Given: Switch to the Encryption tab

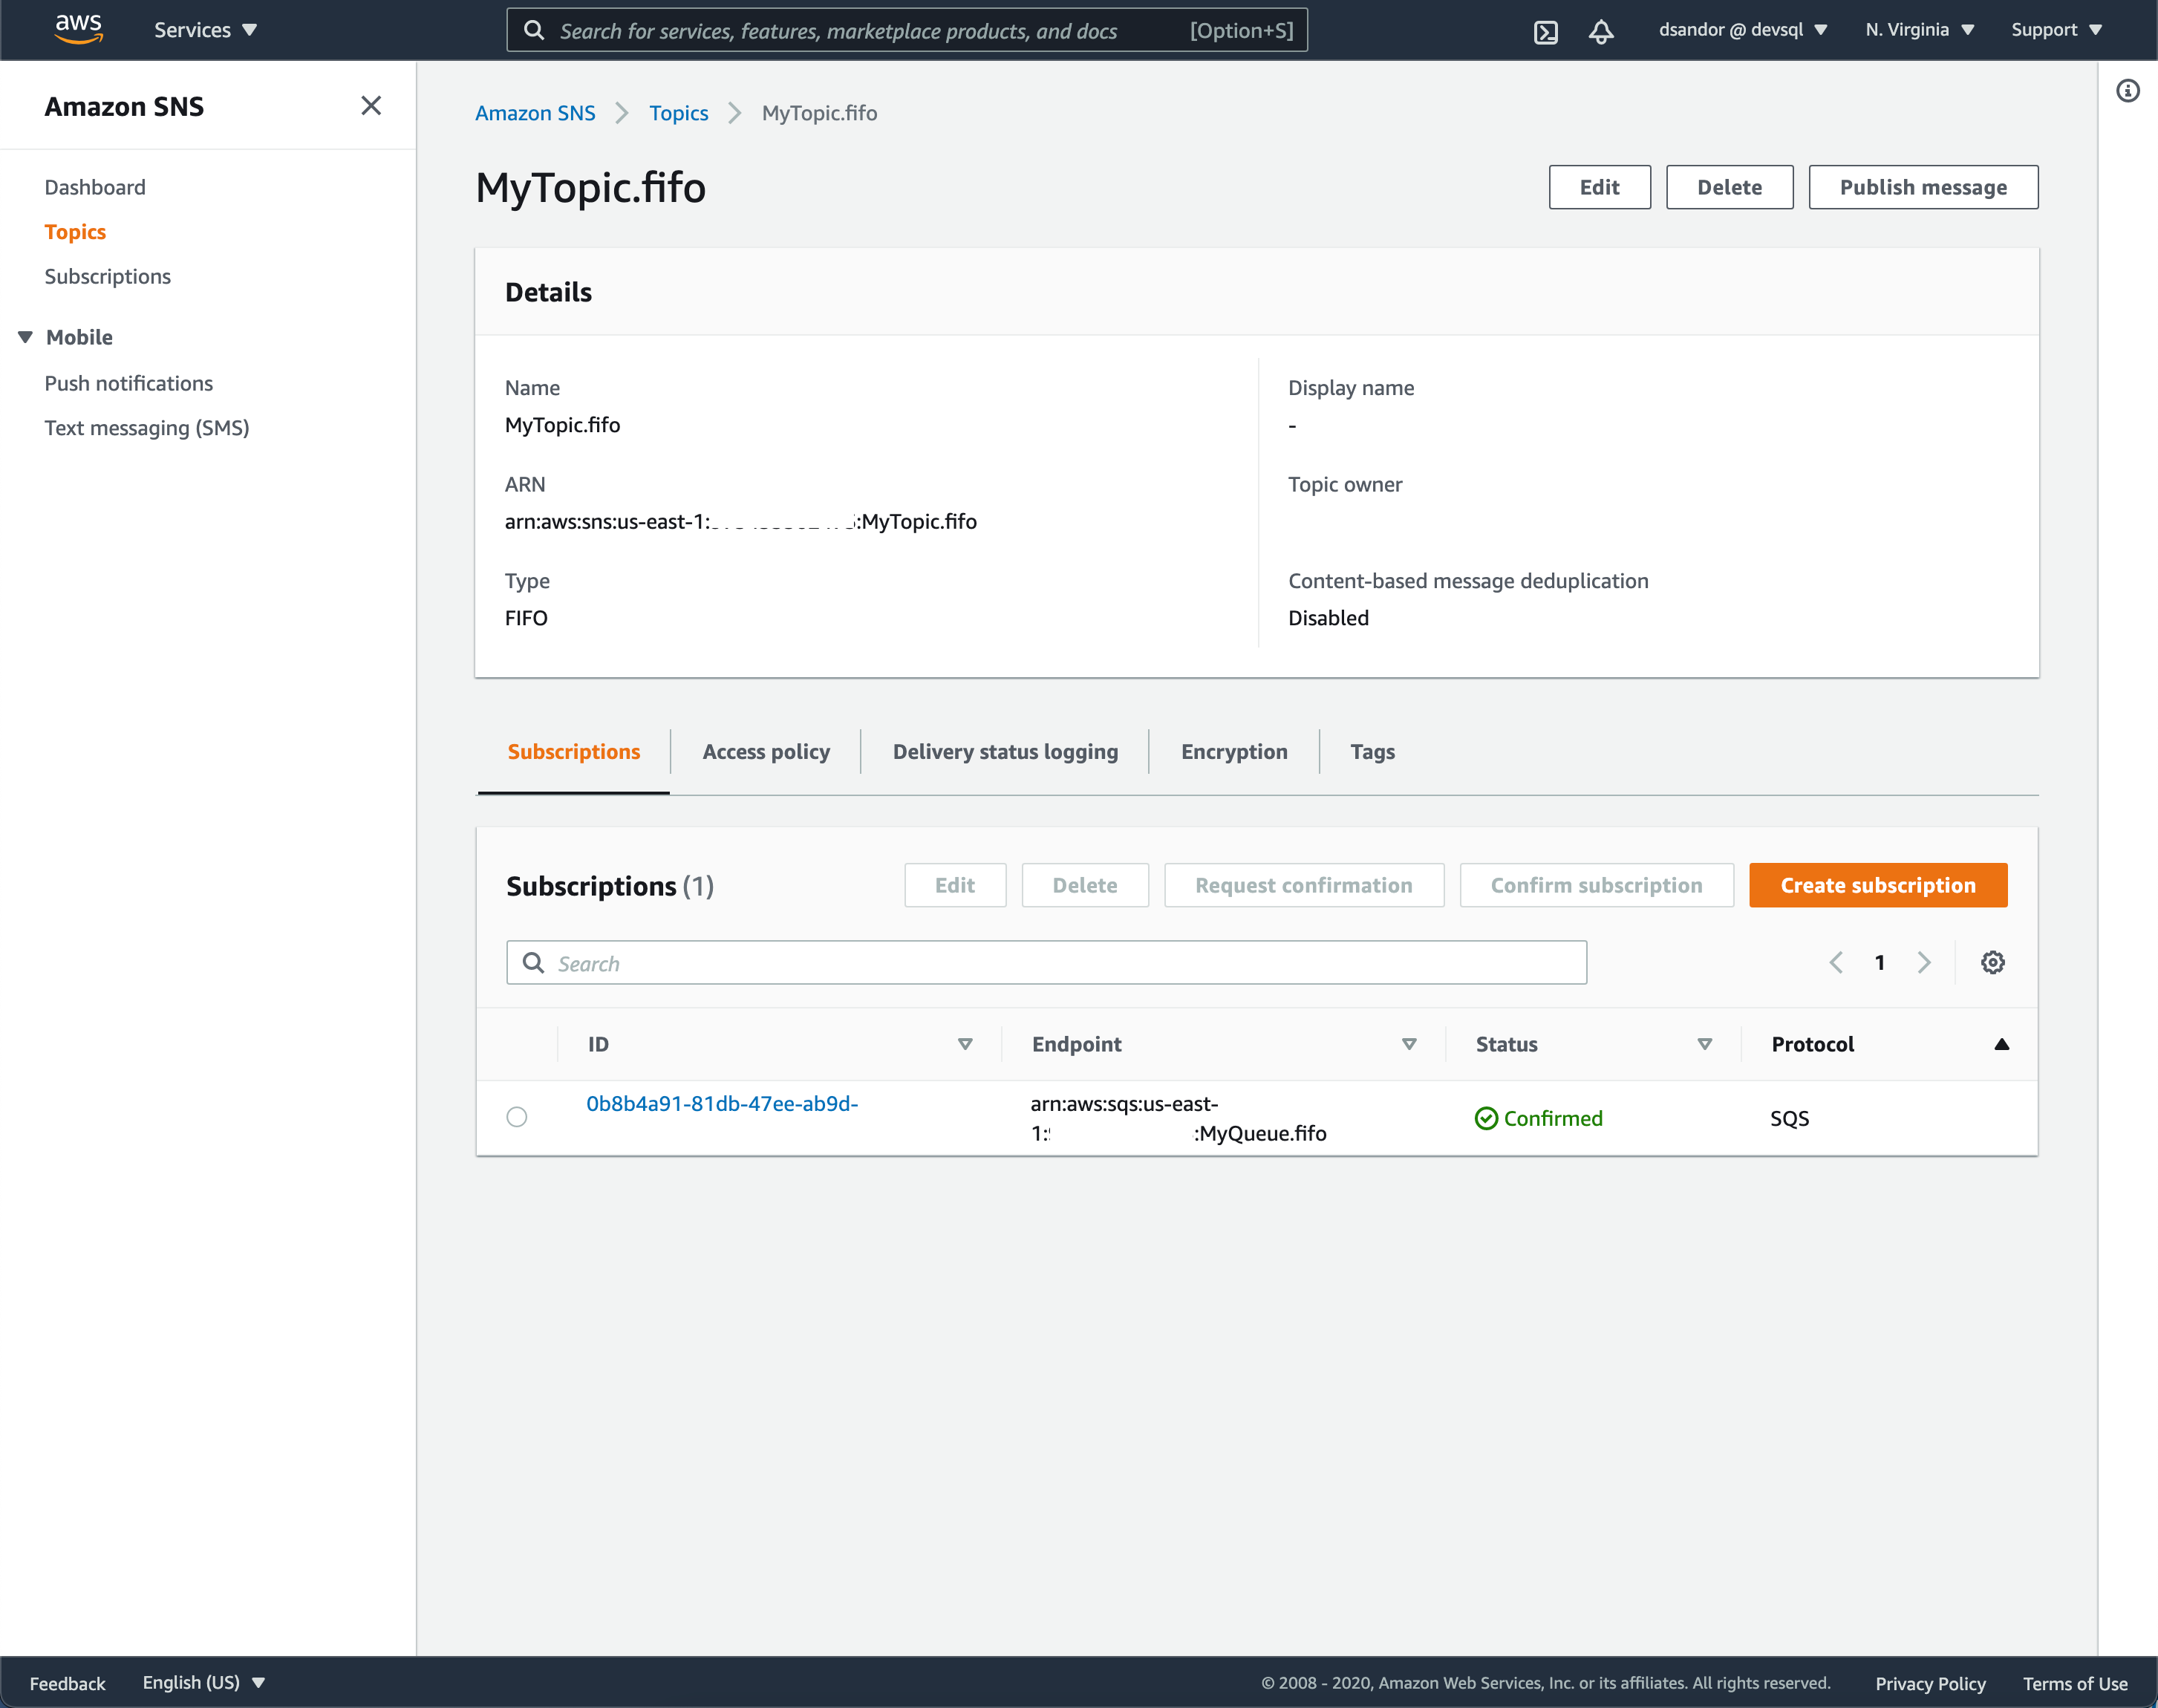Looking at the screenshot, I should (x=1234, y=751).
